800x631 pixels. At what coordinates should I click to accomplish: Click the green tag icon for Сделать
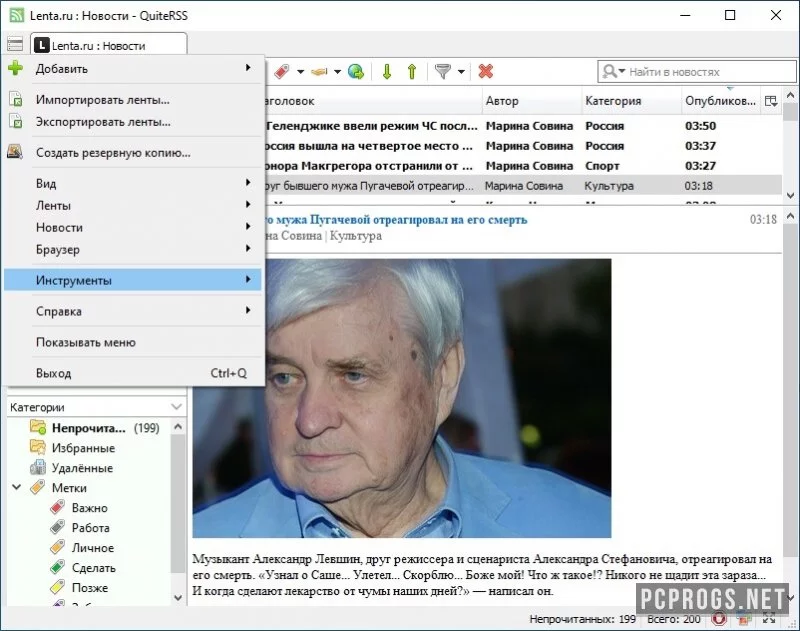pos(58,567)
